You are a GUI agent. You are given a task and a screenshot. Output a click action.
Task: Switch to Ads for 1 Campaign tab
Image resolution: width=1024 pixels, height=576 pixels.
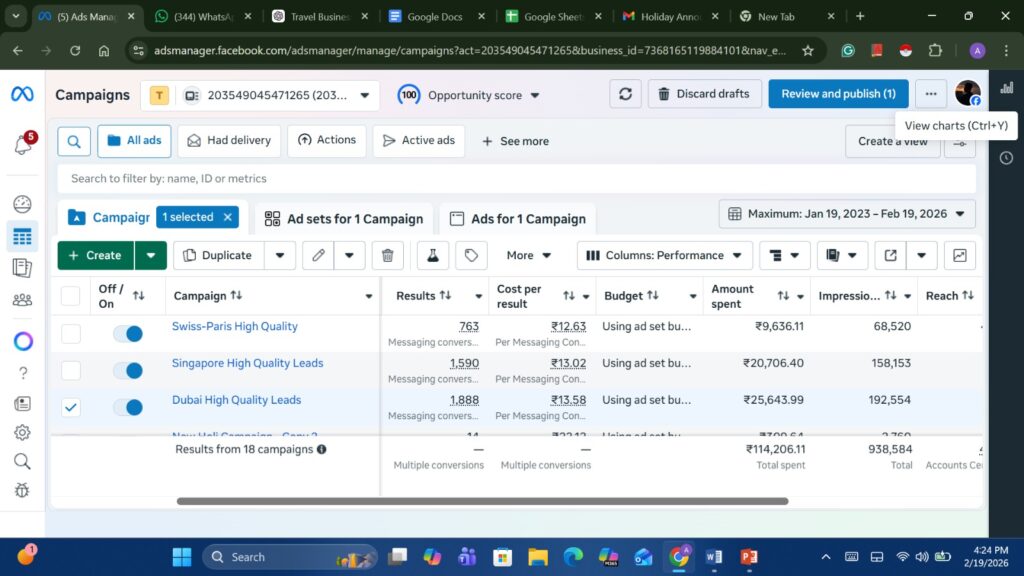519,219
